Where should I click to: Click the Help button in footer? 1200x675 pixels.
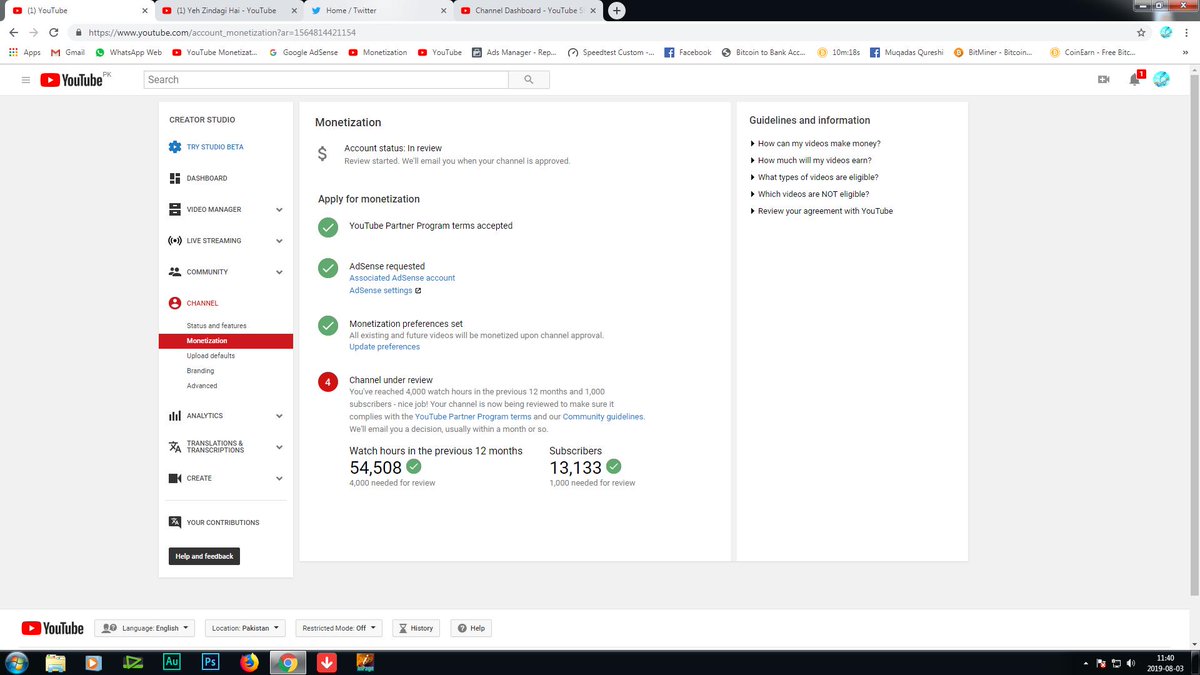coord(471,628)
